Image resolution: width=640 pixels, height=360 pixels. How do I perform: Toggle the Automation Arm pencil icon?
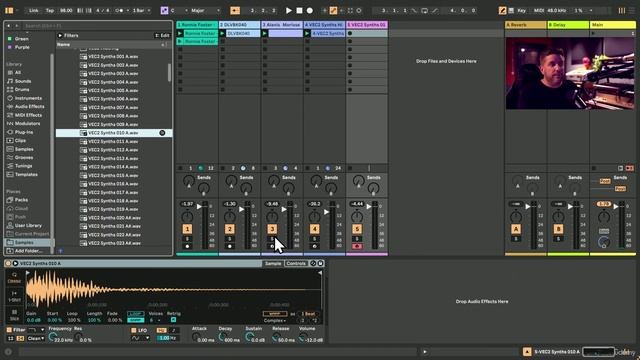coord(333,10)
